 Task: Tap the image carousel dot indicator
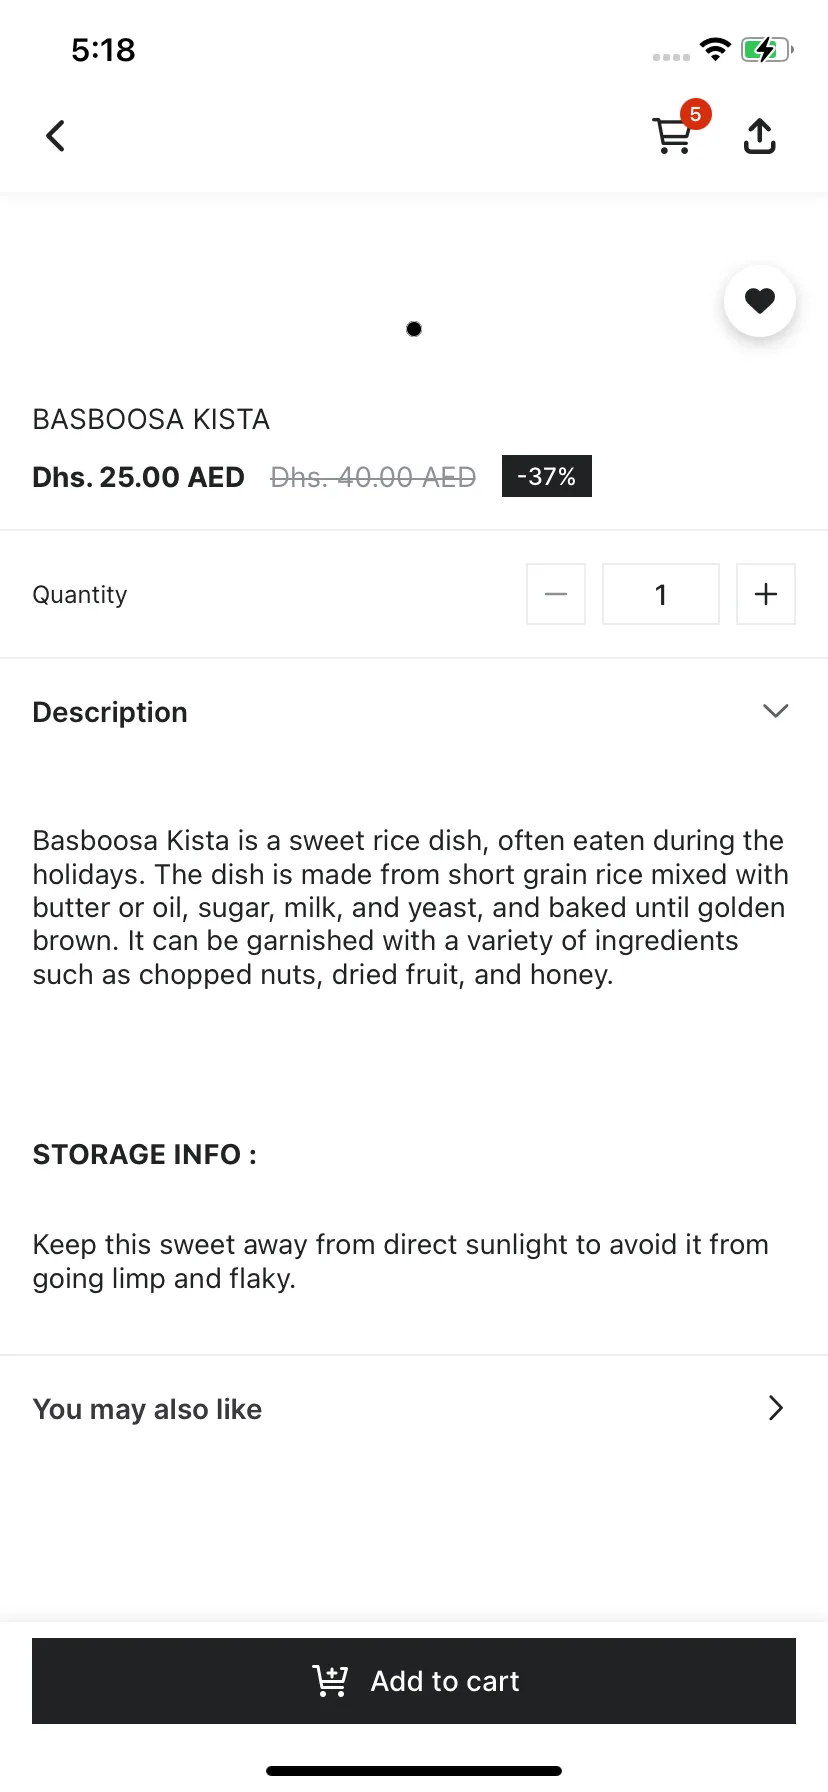[x=414, y=329]
